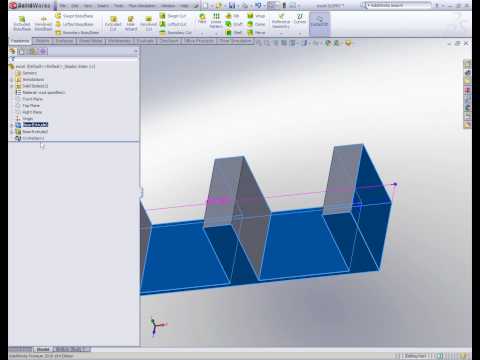Viewport: 480px width, 360px height.
Task: Choose the Swept Cut command
Action: pos(173,16)
